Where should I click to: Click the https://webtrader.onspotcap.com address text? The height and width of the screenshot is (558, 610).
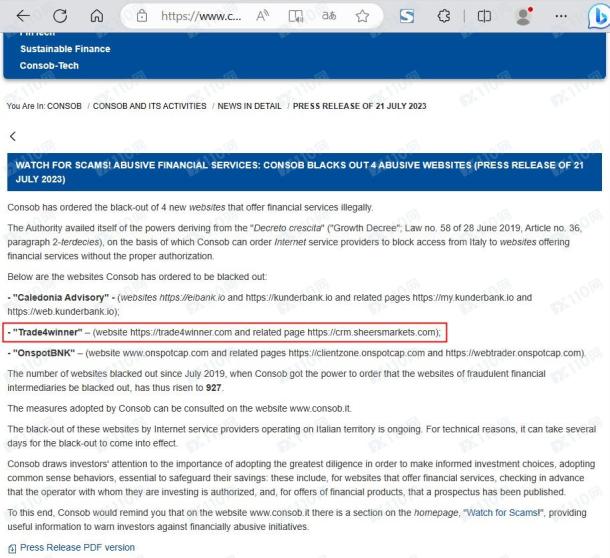(x=514, y=353)
